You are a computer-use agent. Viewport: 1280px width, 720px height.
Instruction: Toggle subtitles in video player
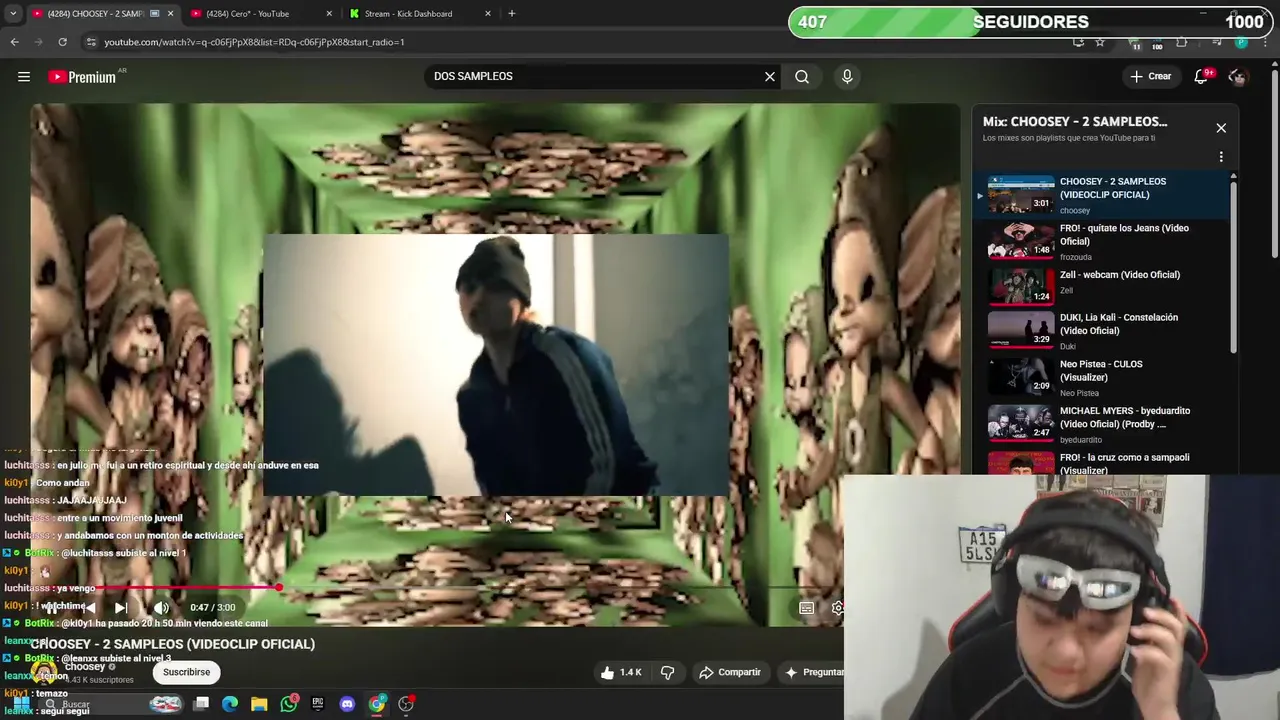(806, 608)
